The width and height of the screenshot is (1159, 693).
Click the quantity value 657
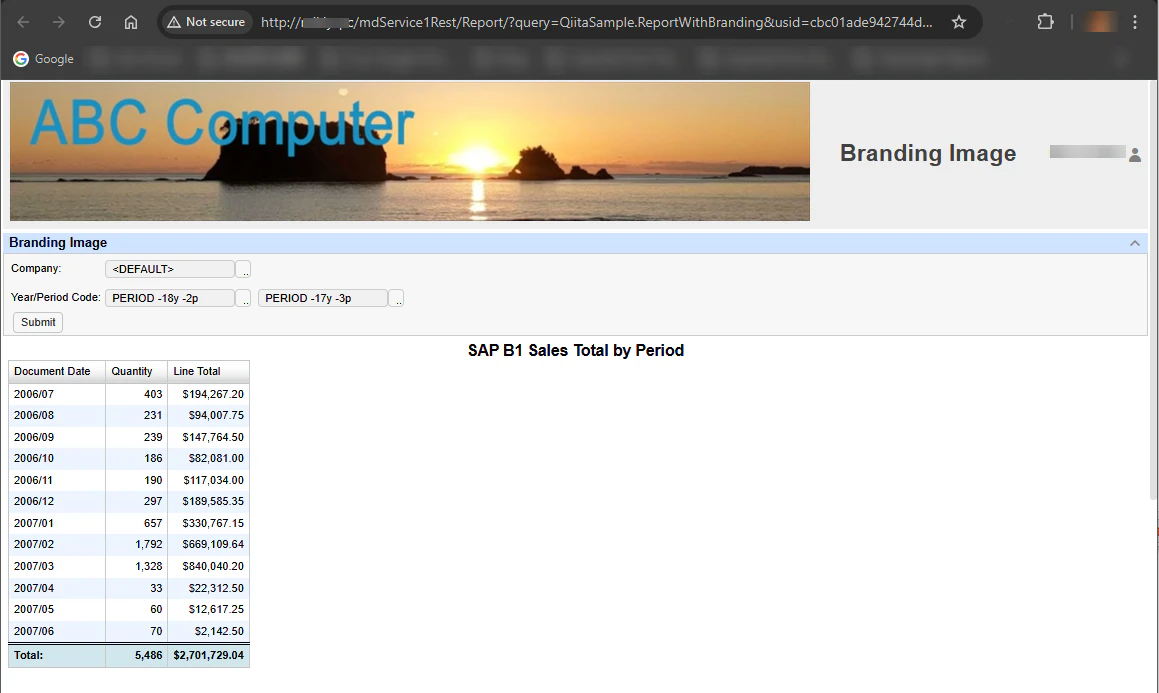tap(153, 523)
